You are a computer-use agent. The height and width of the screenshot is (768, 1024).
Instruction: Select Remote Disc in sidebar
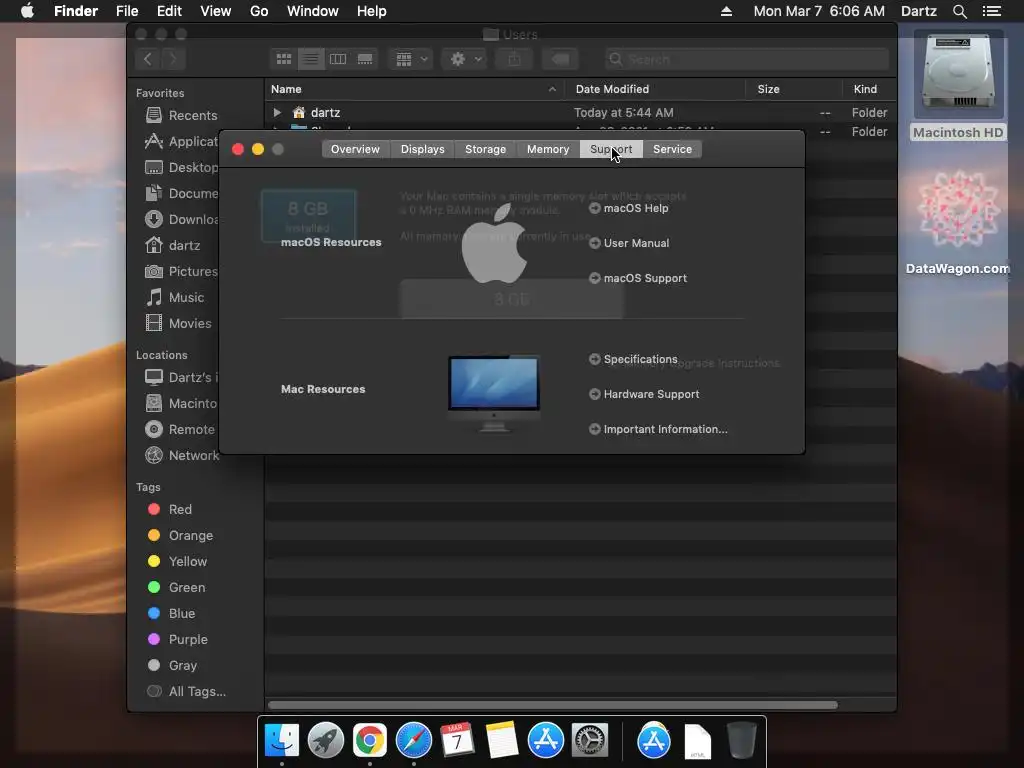tap(182, 430)
